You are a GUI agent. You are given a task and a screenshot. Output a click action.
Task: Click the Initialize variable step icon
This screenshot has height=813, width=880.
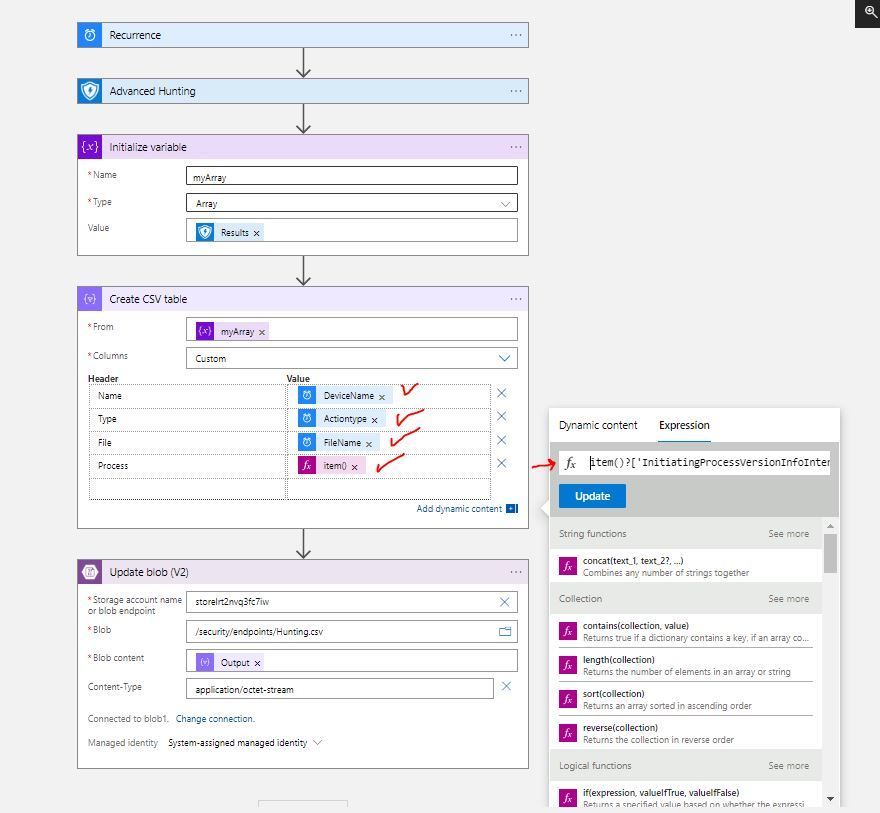pos(90,147)
